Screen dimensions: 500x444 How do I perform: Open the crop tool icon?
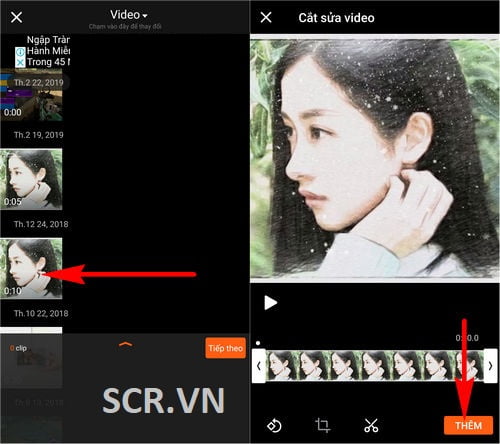pos(322,425)
